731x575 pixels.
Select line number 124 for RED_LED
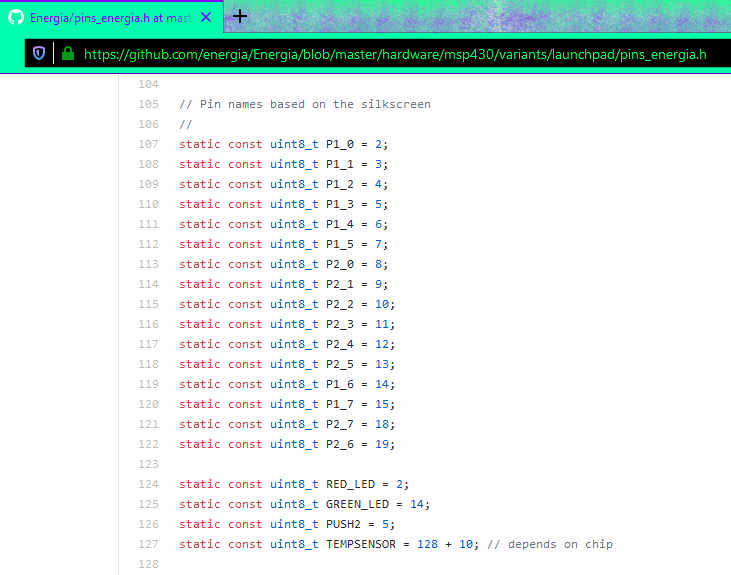[x=148, y=484]
